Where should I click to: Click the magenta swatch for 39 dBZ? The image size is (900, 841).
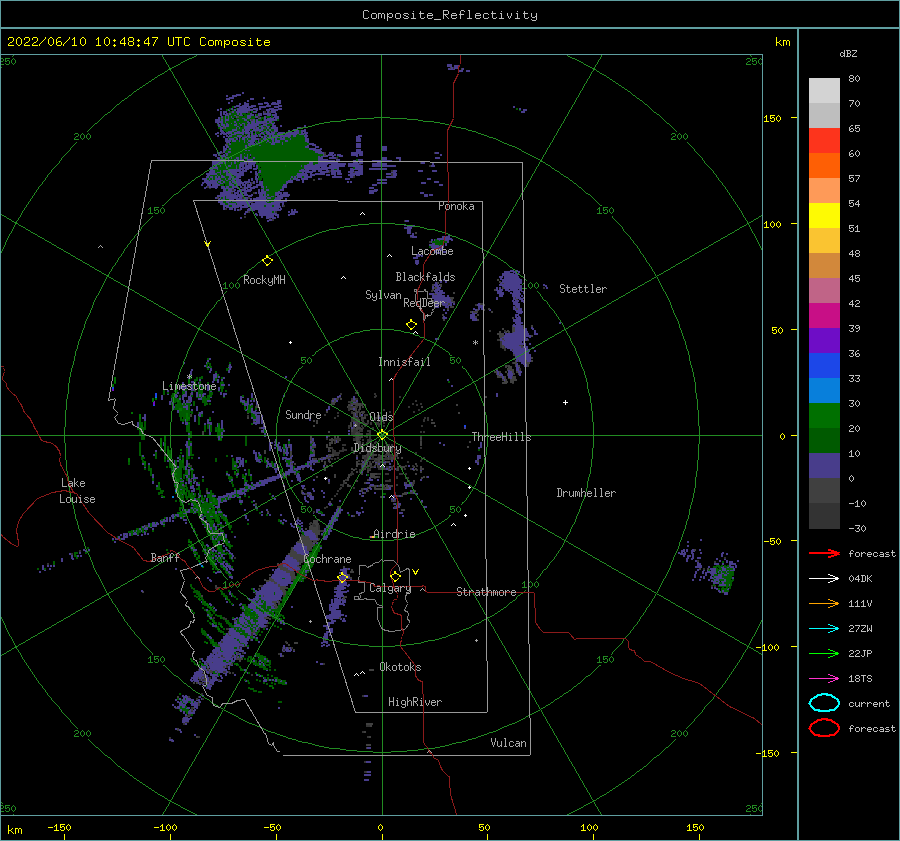click(x=824, y=315)
